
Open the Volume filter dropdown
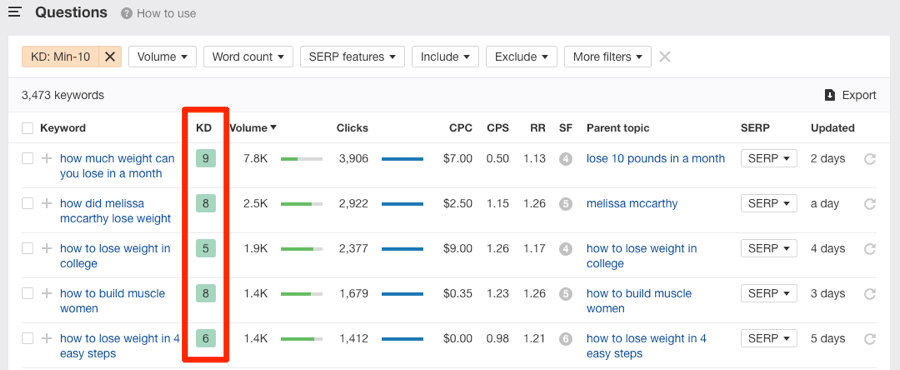point(162,57)
